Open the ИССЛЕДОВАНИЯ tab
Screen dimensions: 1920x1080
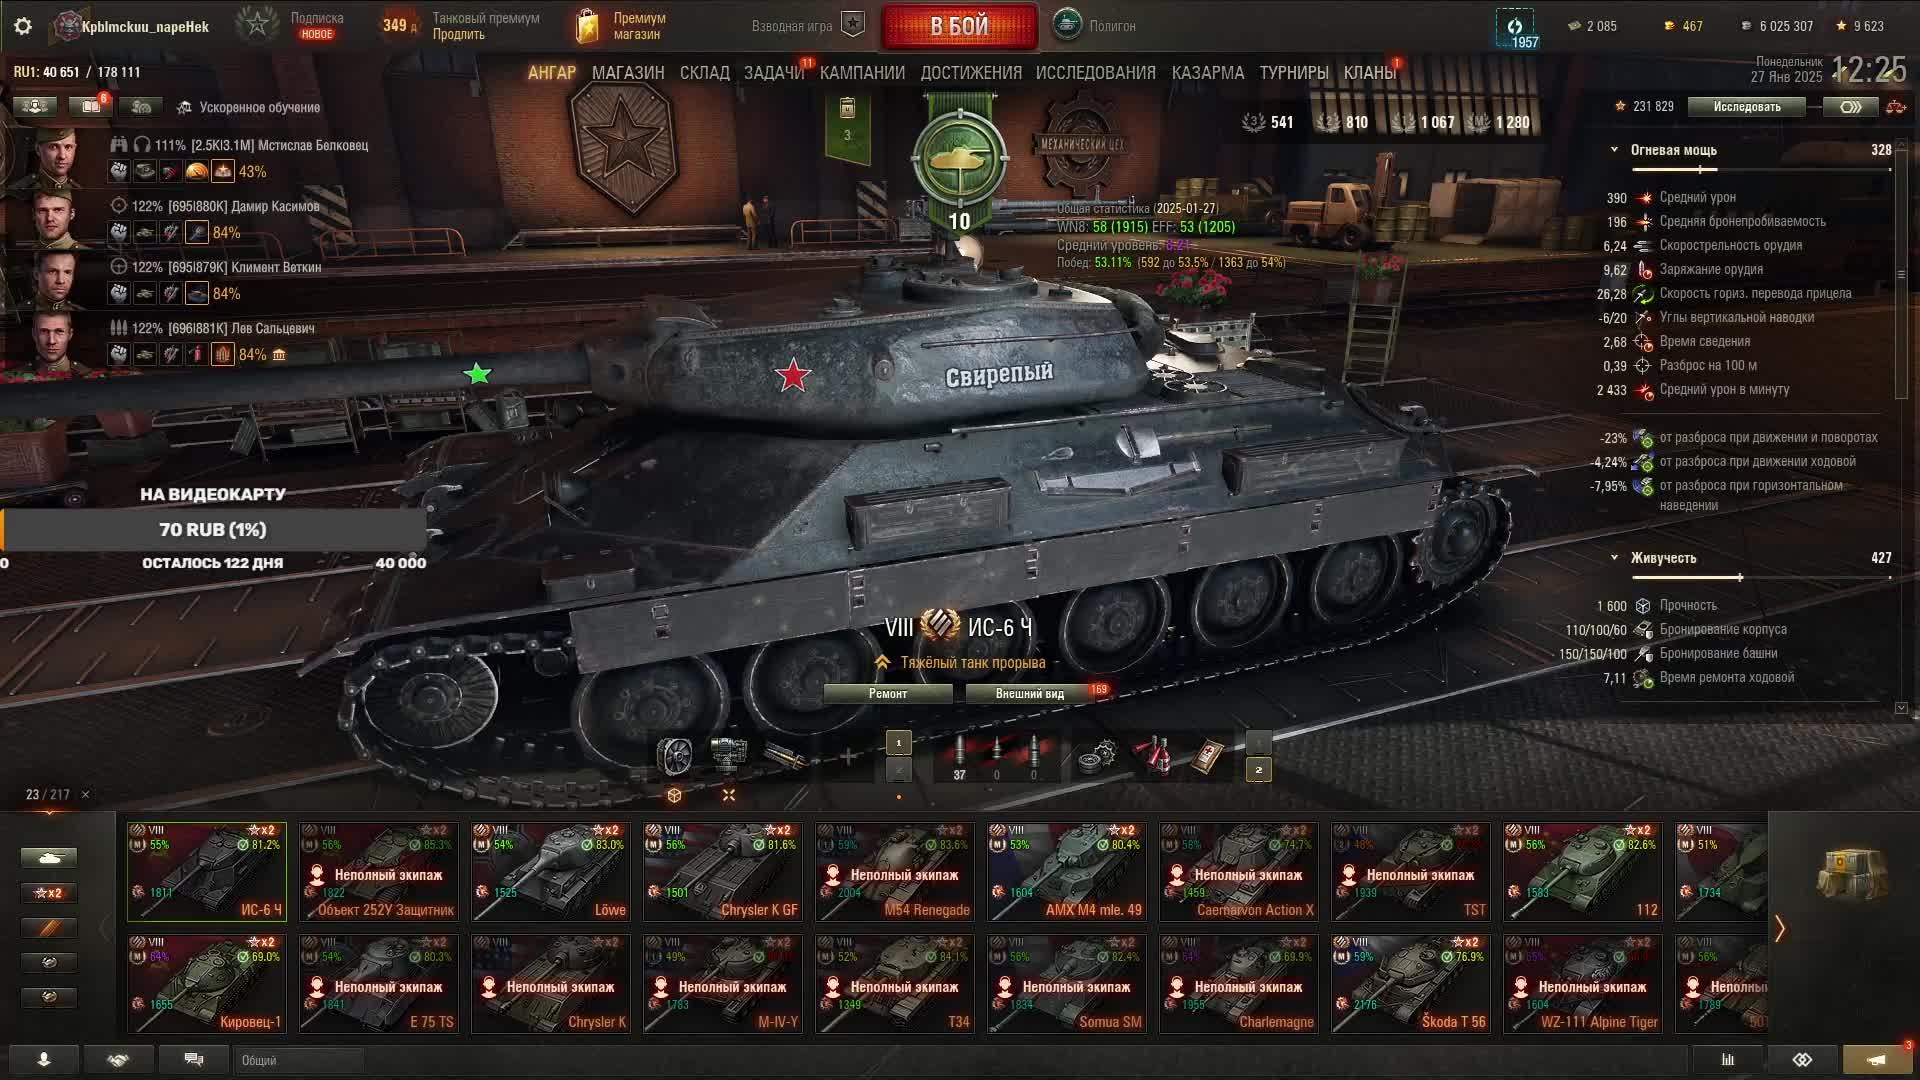pyautogui.click(x=1096, y=73)
